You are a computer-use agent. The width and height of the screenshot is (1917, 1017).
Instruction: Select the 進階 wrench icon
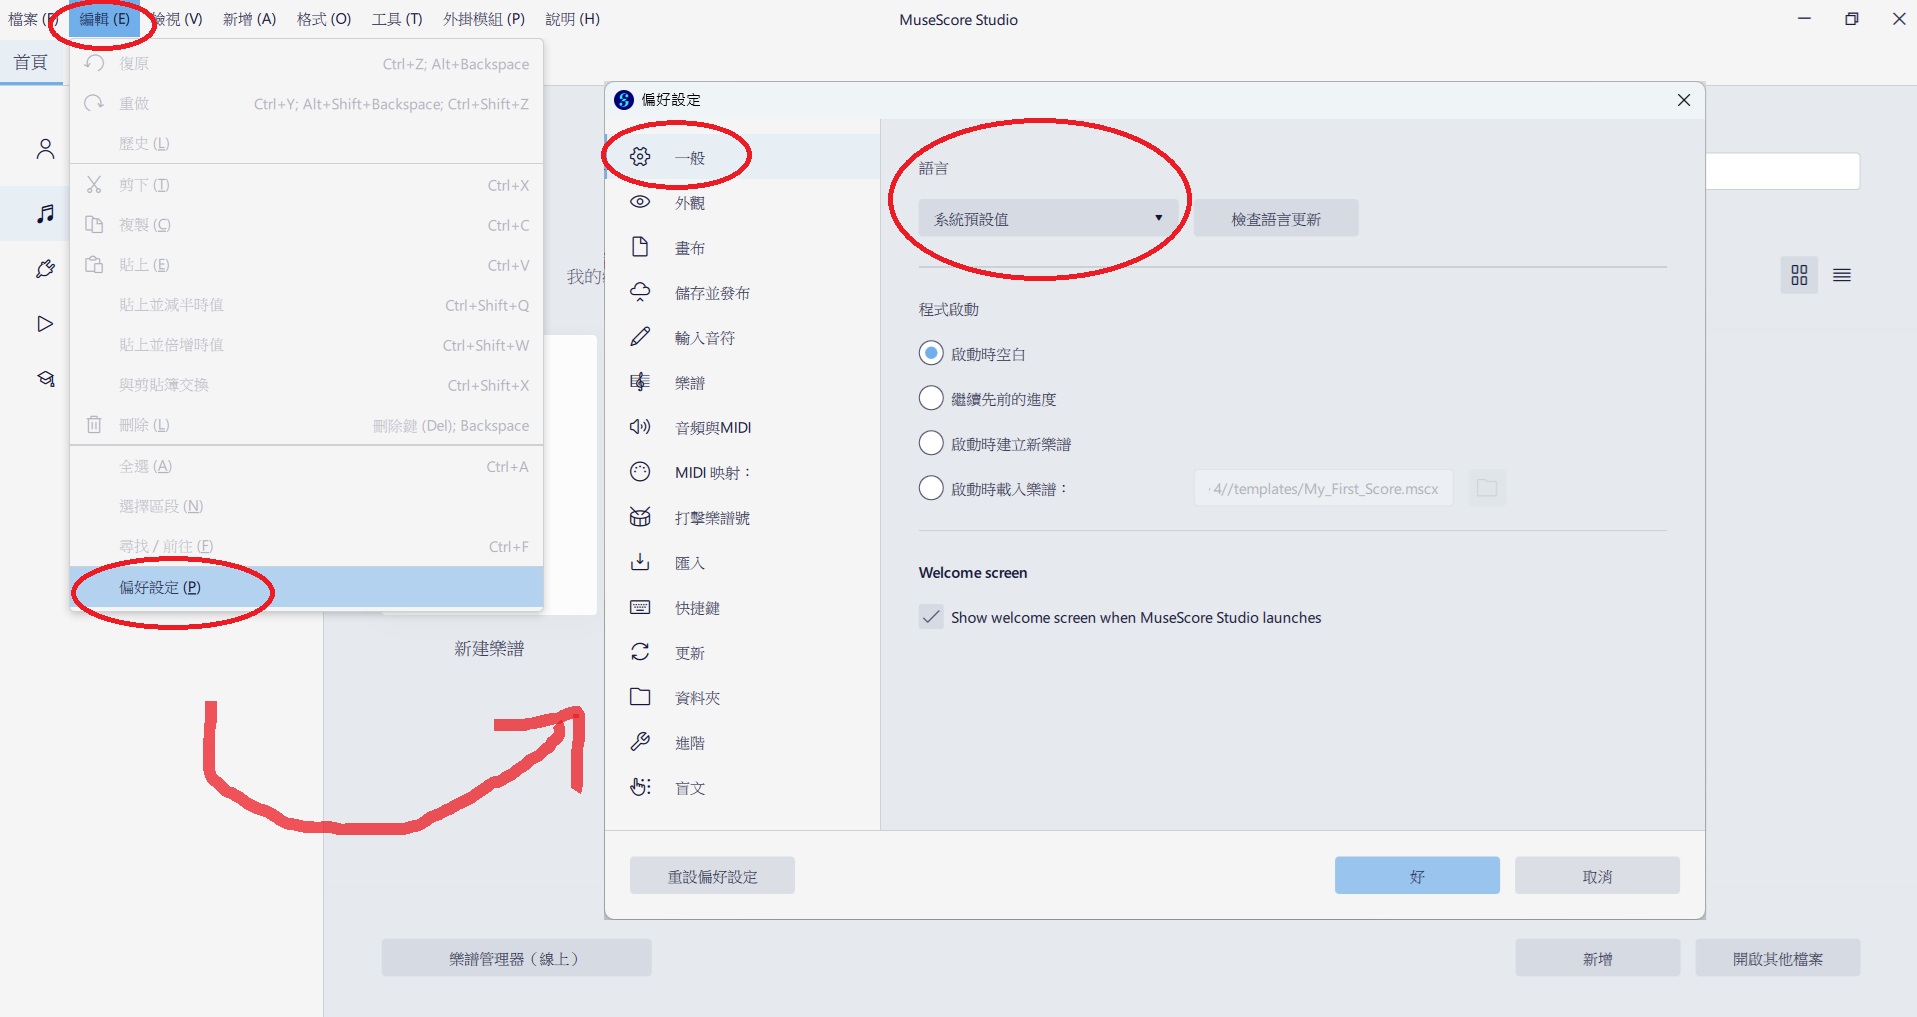coord(640,742)
